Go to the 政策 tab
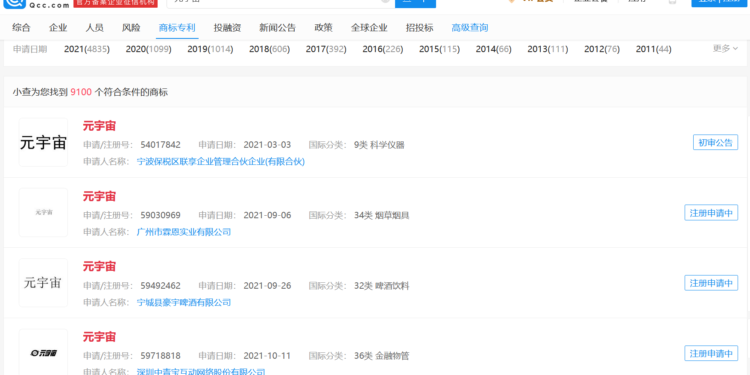Viewport: 750px width, 375px height. pyautogui.click(x=323, y=28)
